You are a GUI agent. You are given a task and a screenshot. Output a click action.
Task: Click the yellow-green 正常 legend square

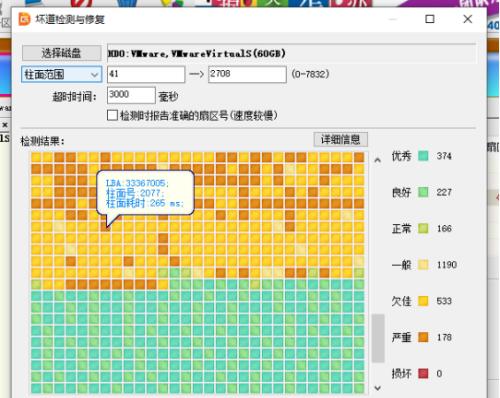(x=423, y=228)
